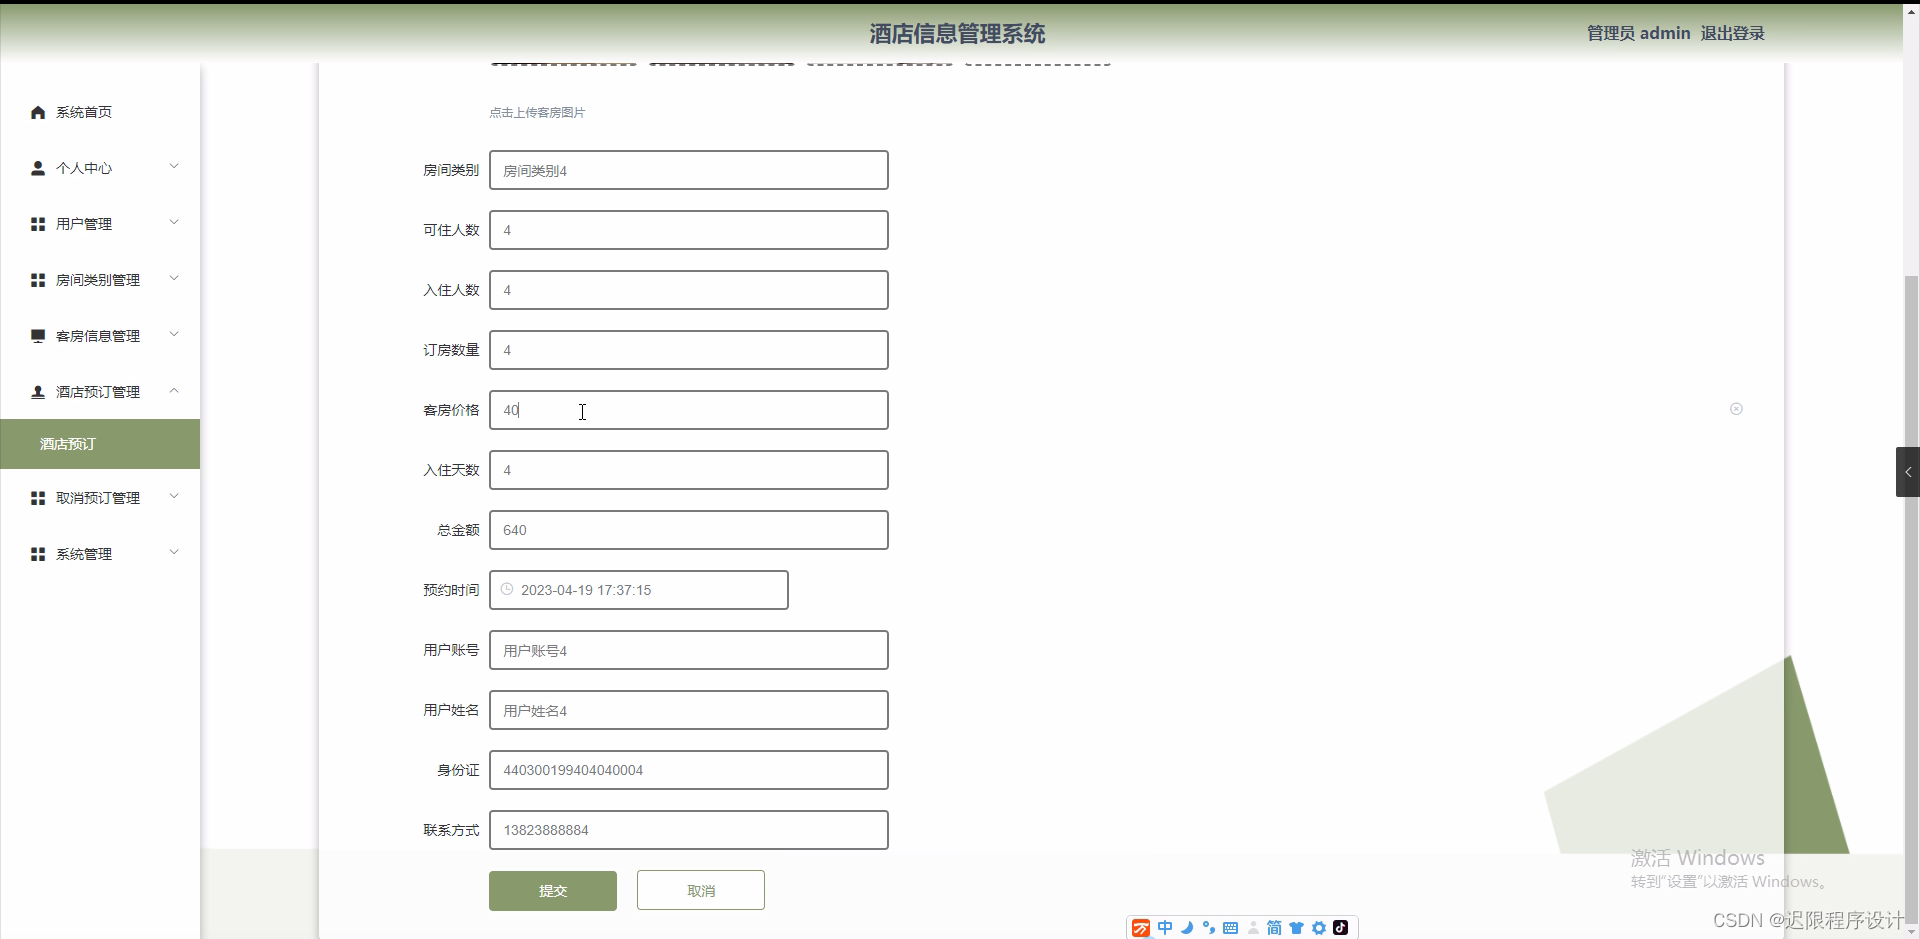Click the moon icon in IME toolbar
This screenshot has height=939, width=1920.
(x=1187, y=928)
